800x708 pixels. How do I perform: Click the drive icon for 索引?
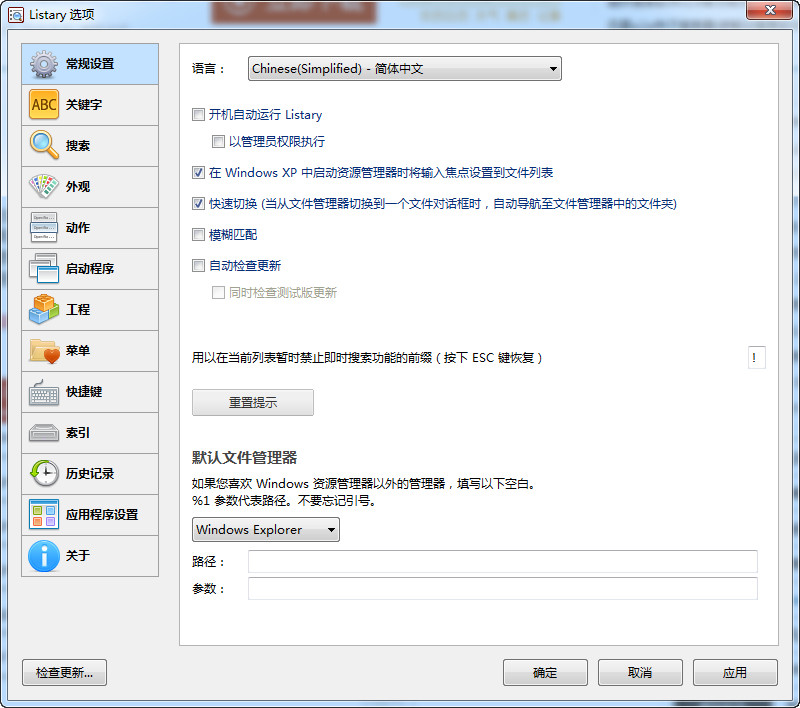click(x=44, y=433)
